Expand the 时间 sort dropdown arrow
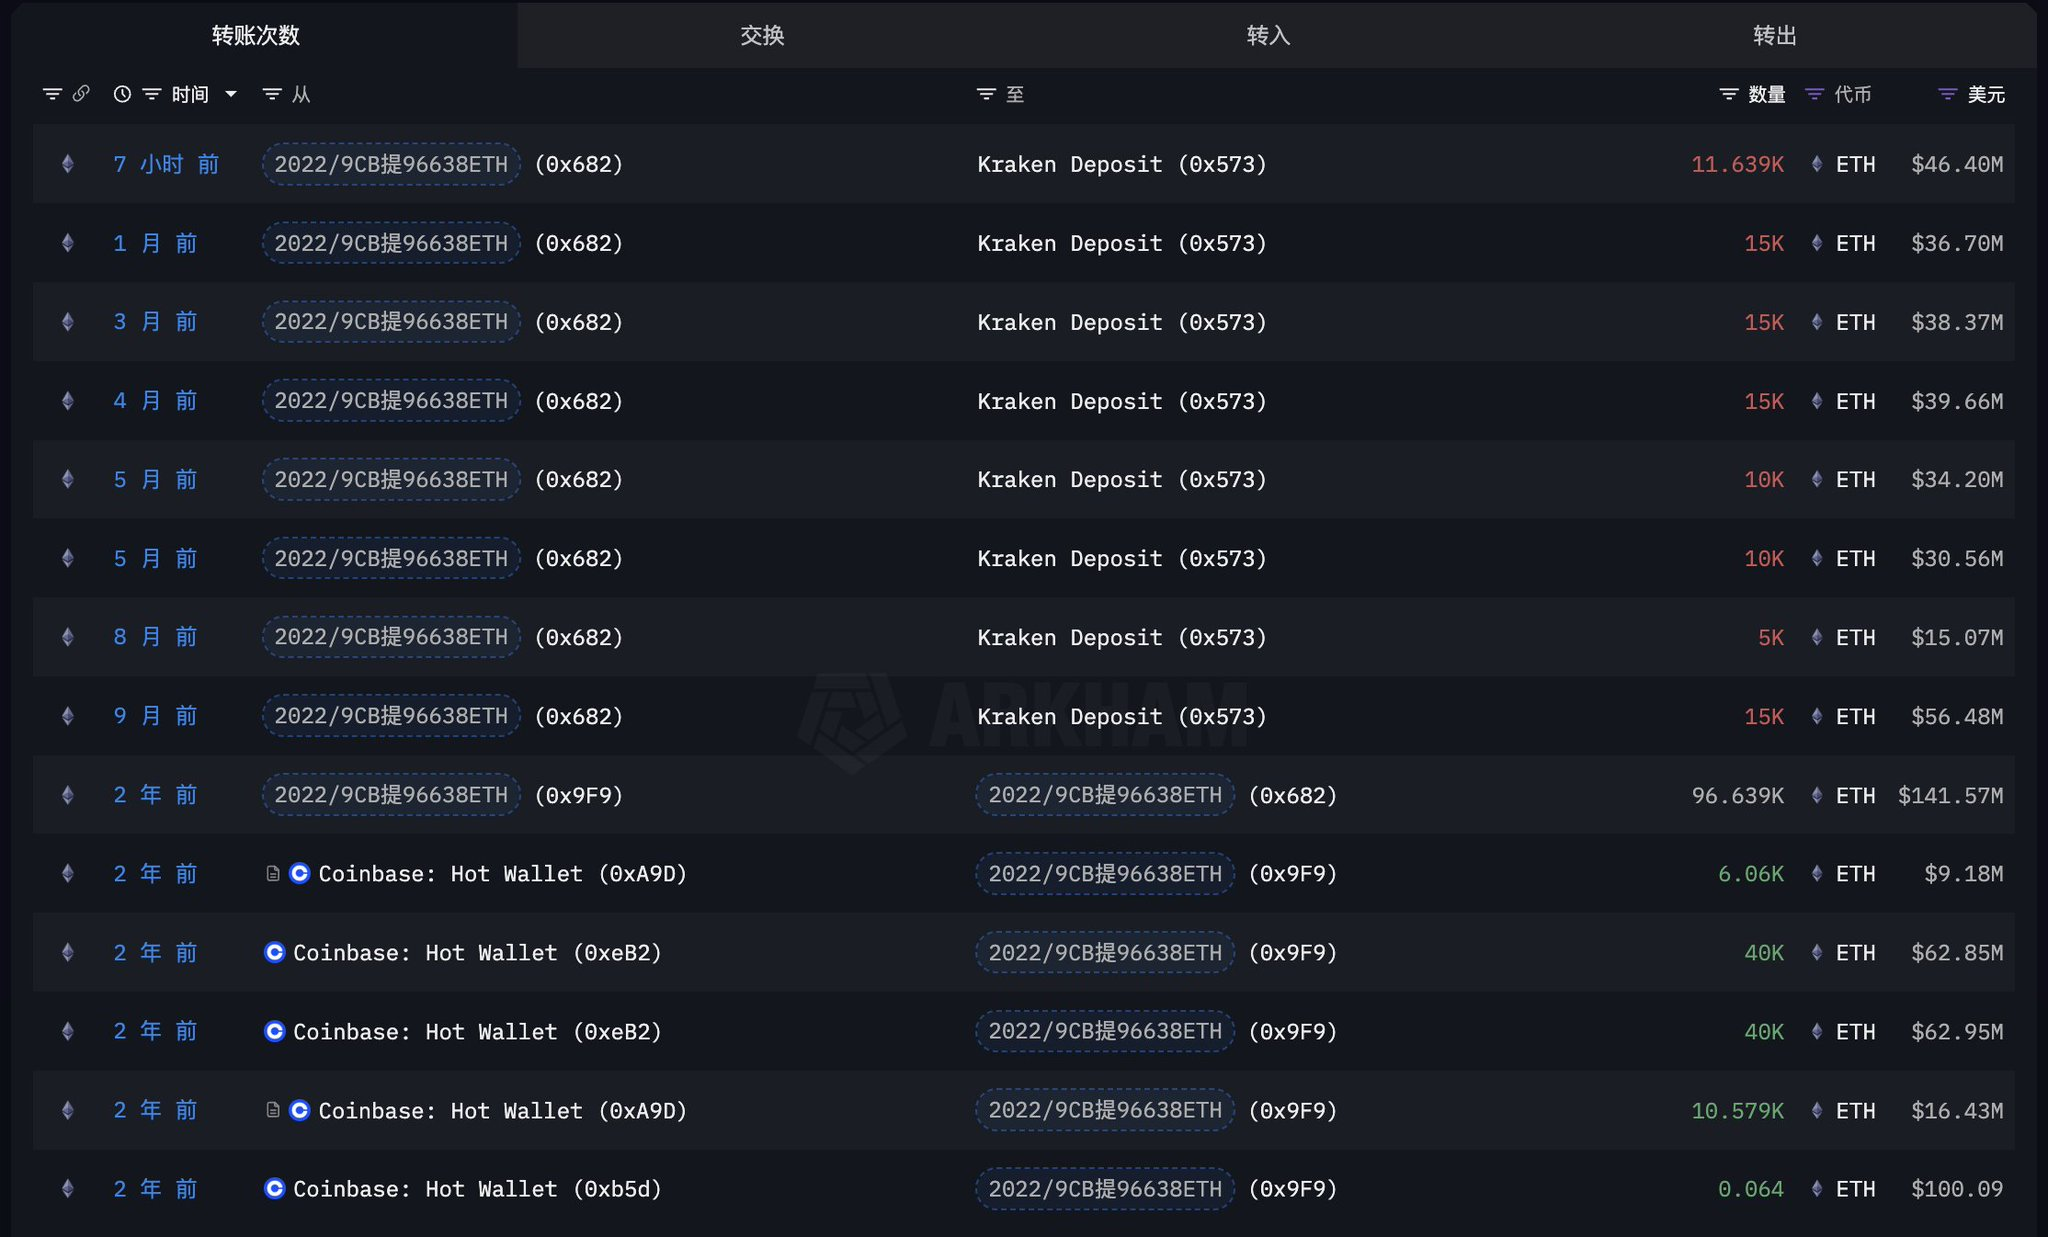2048x1237 pixels. click(x=231, y=94)
